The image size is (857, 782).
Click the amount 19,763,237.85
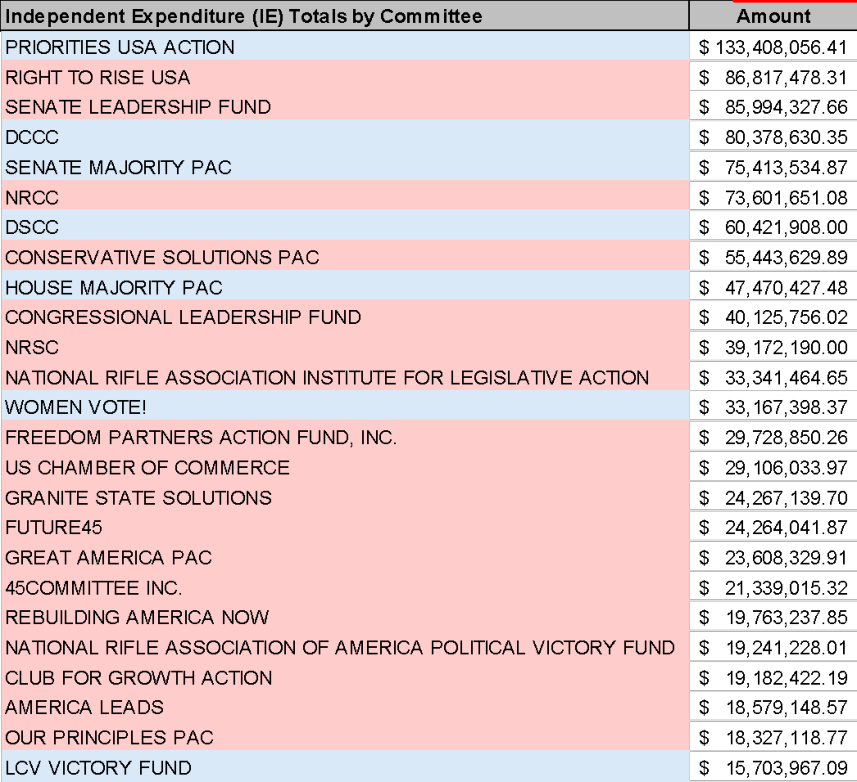(773, 618)
